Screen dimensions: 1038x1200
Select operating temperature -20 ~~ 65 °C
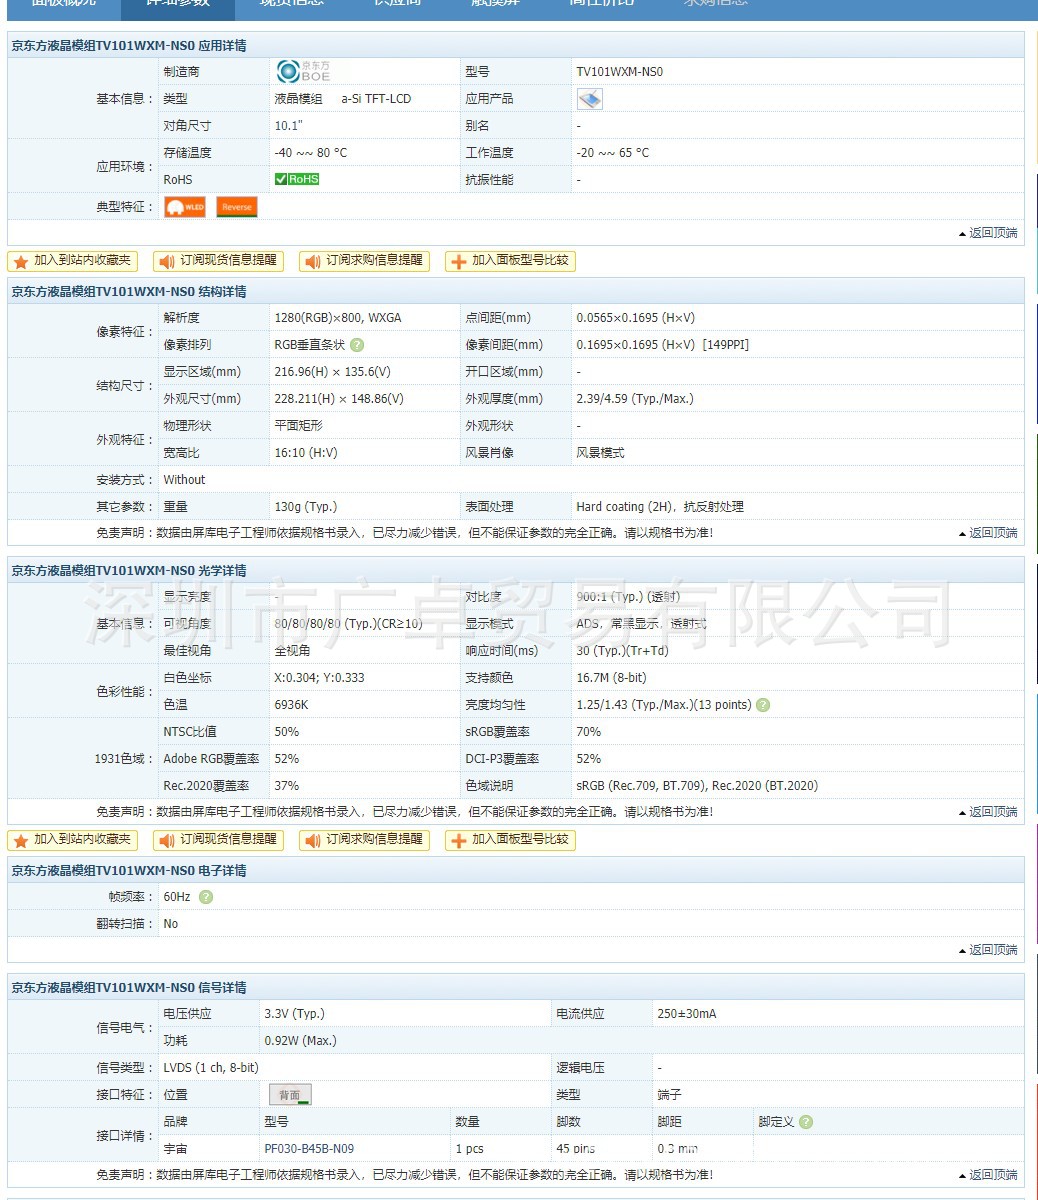(613, 153)
